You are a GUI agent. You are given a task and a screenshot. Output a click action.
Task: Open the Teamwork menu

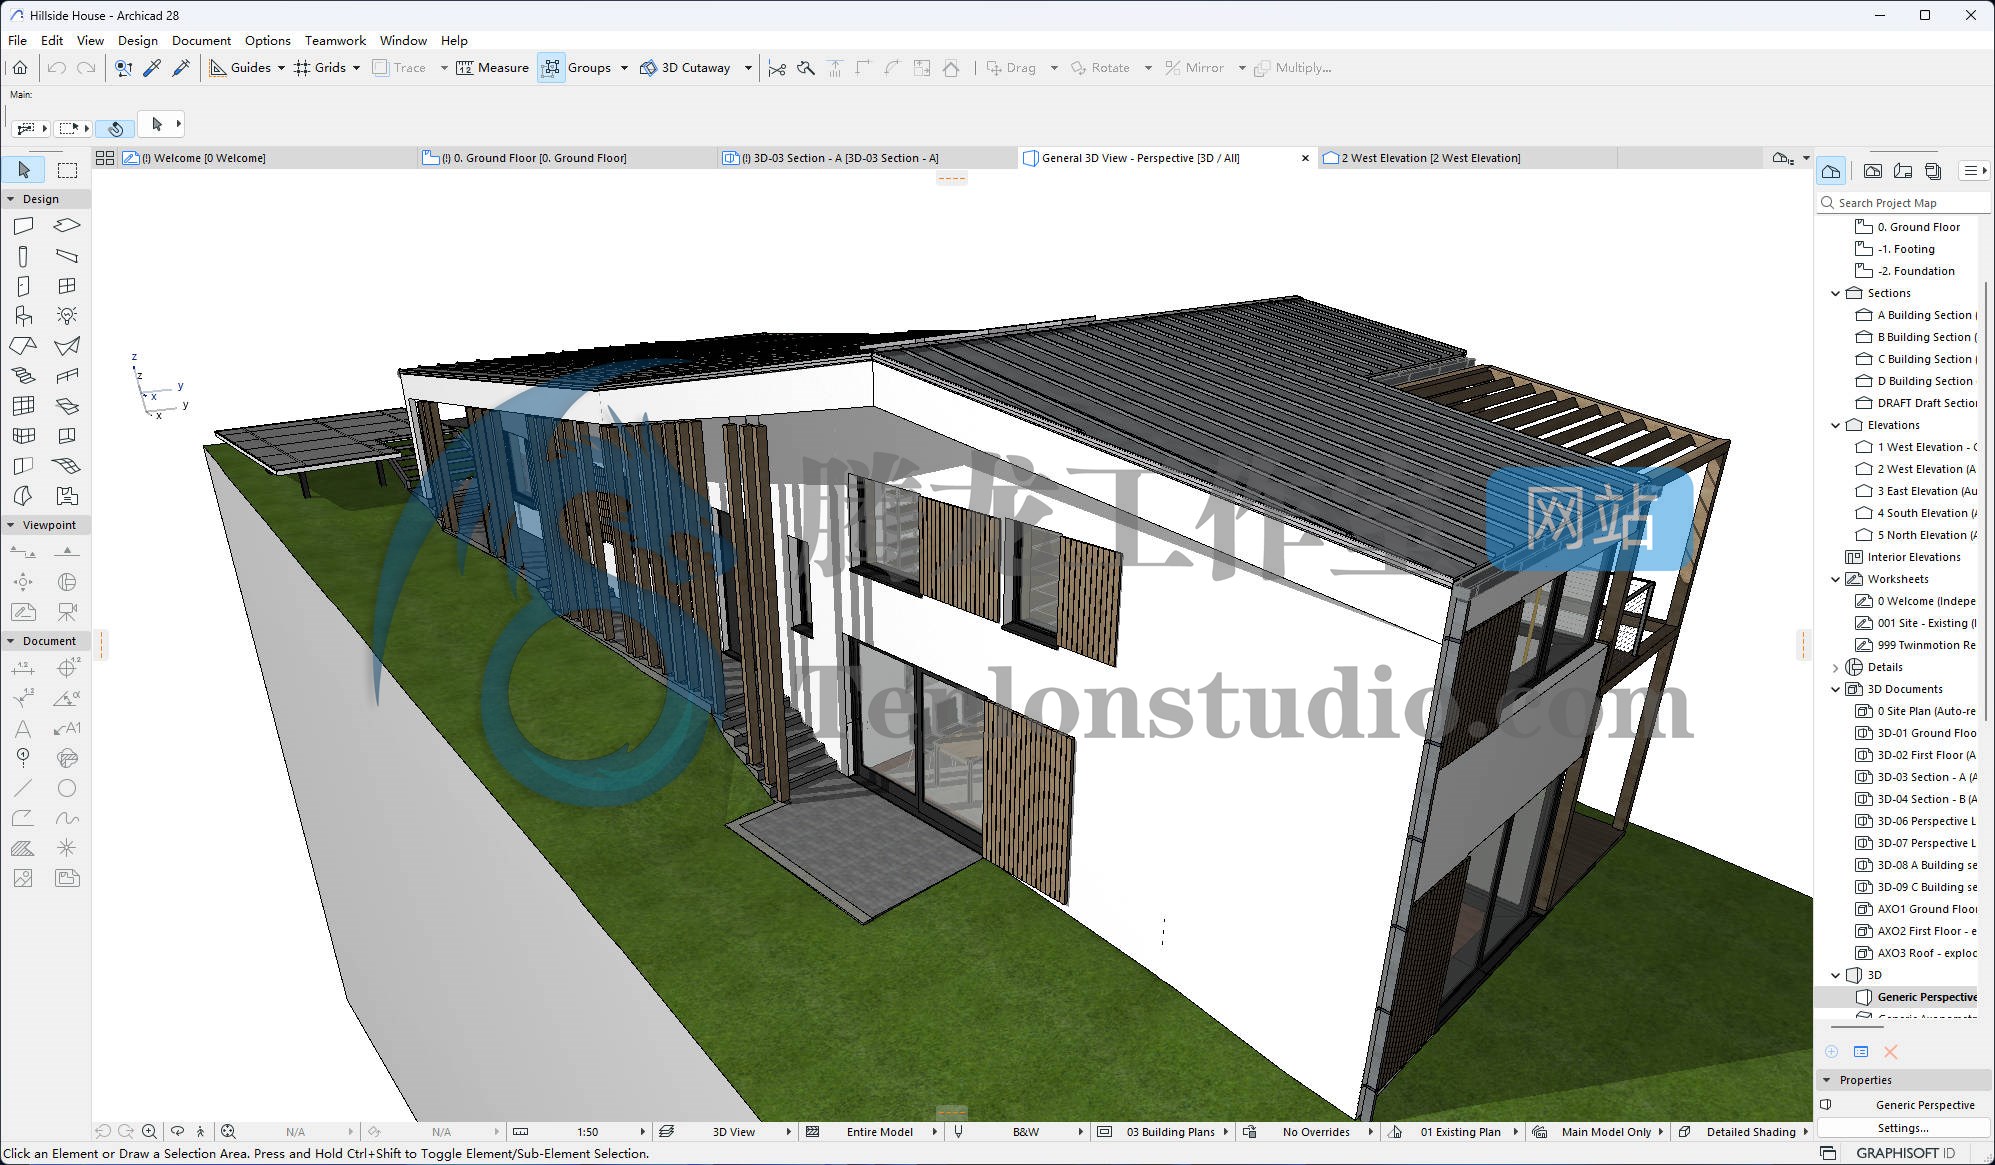335,41
